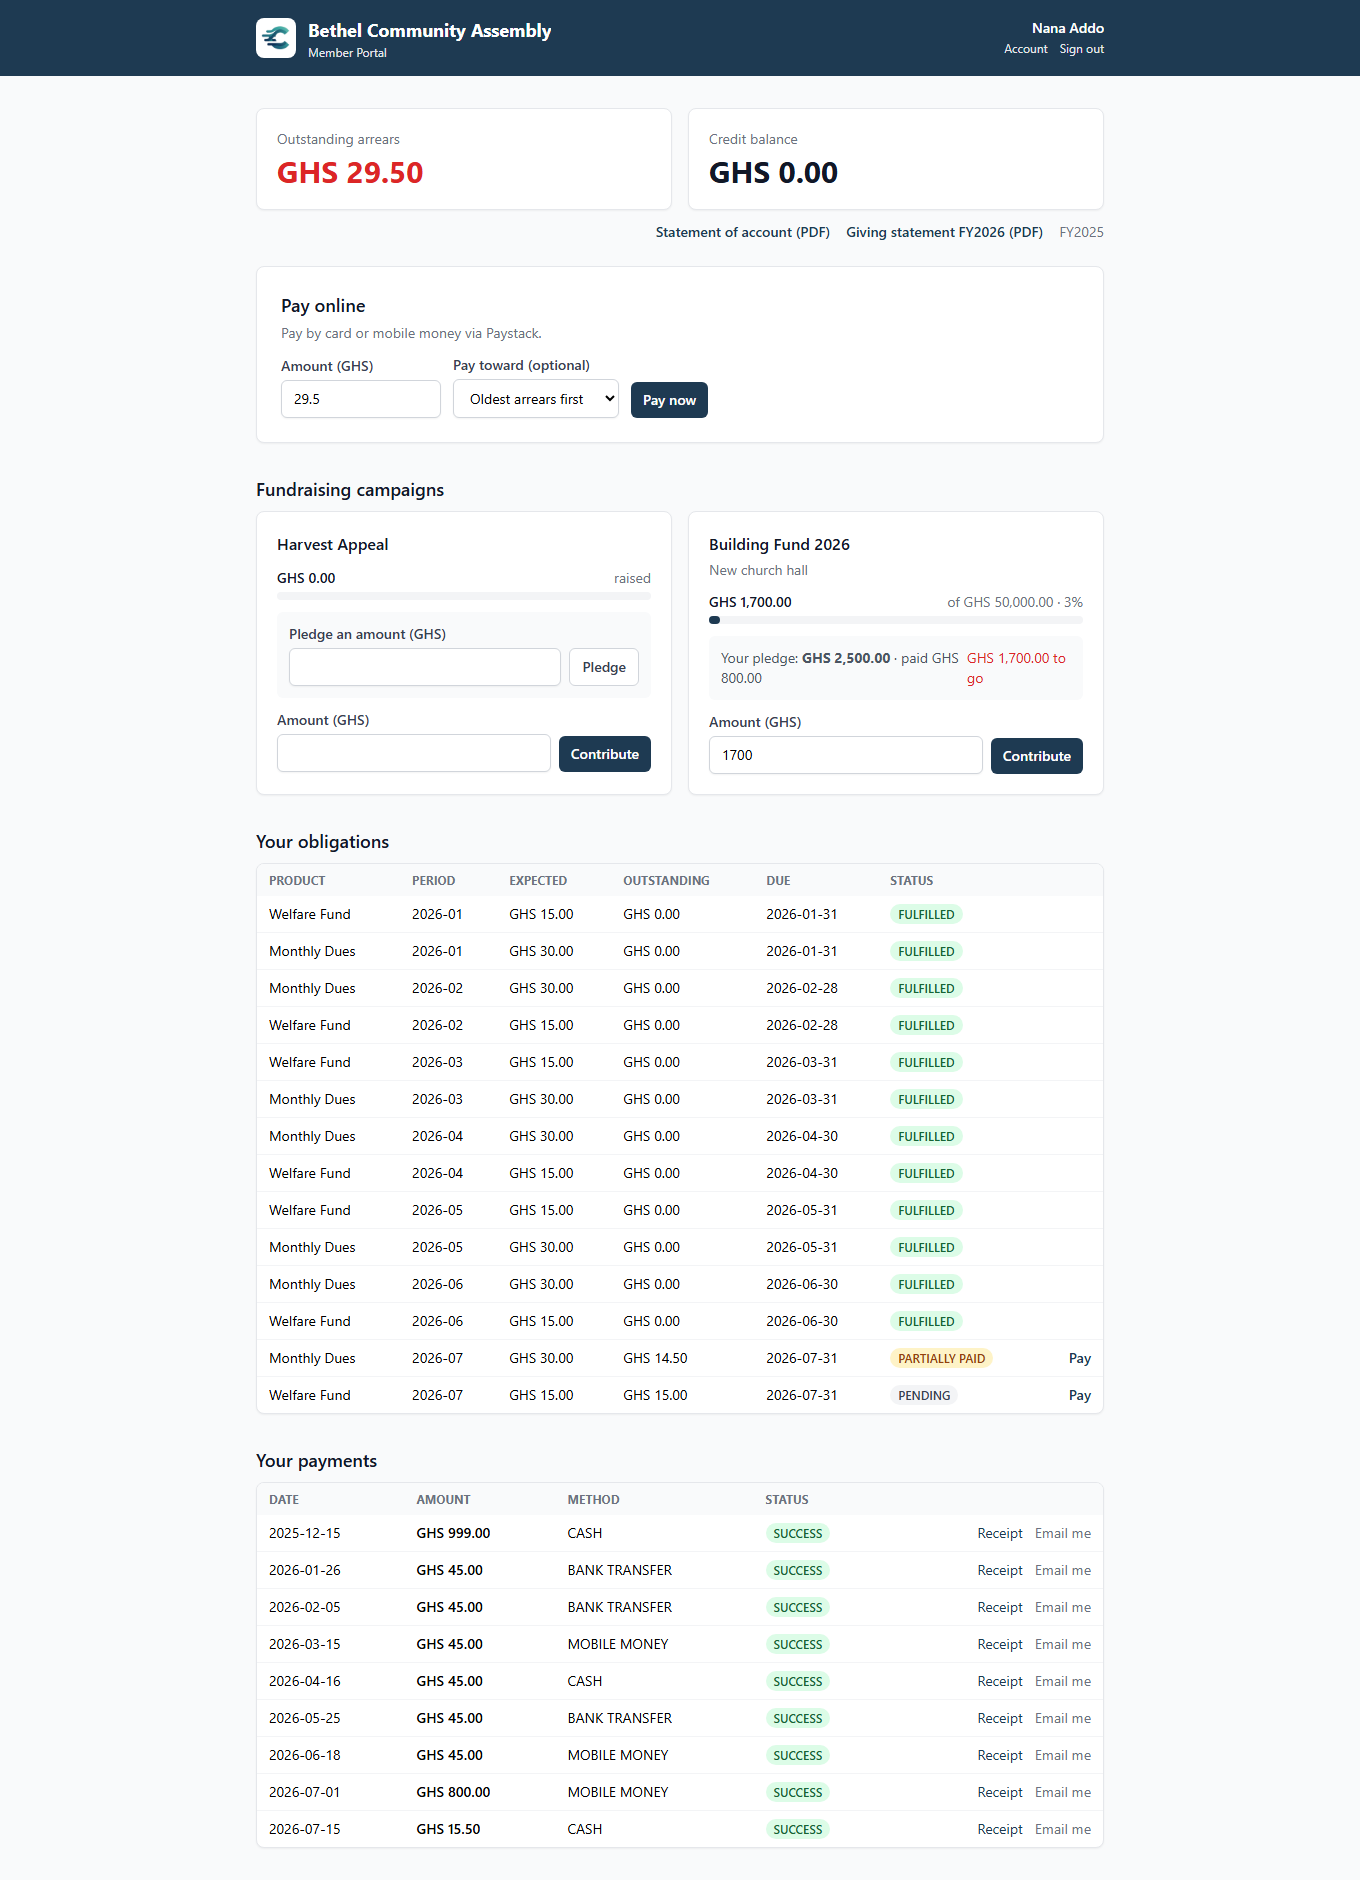Click Contribute for Harvest Appeal
Viewport: 1360px width, 1880px height.
(605, 754)
